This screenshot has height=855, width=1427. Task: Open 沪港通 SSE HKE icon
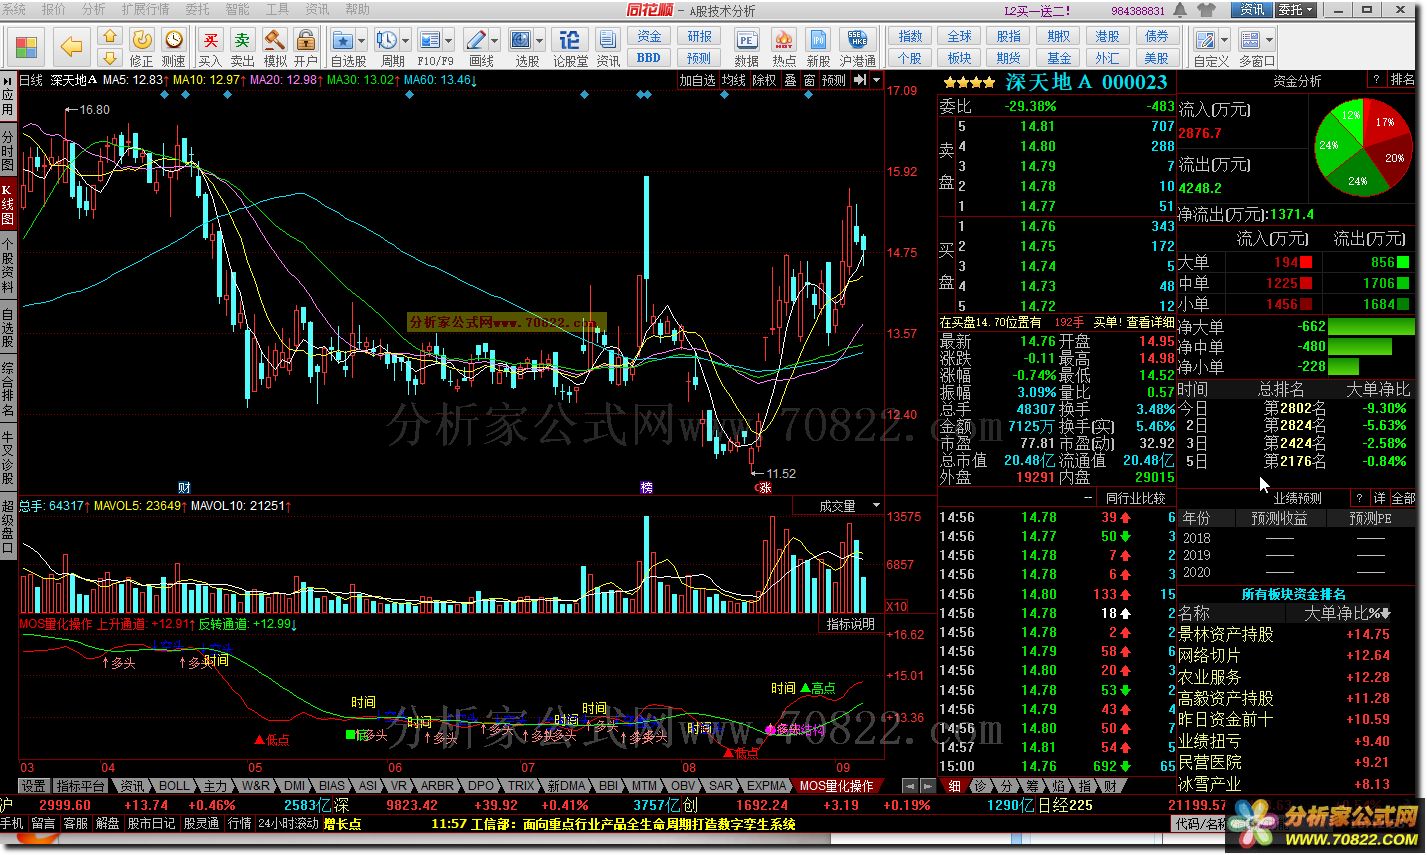click(x=857, y=41)
